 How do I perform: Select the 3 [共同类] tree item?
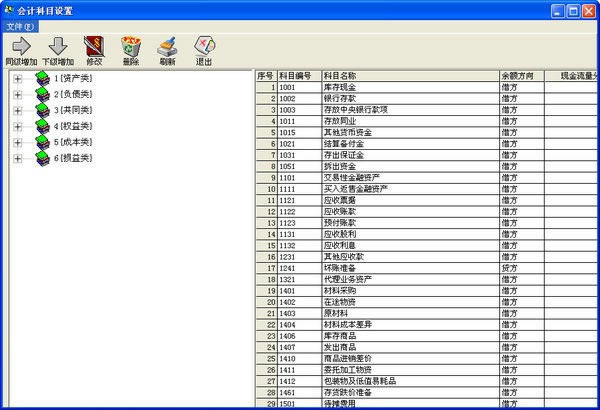click(x=73, y=110)
